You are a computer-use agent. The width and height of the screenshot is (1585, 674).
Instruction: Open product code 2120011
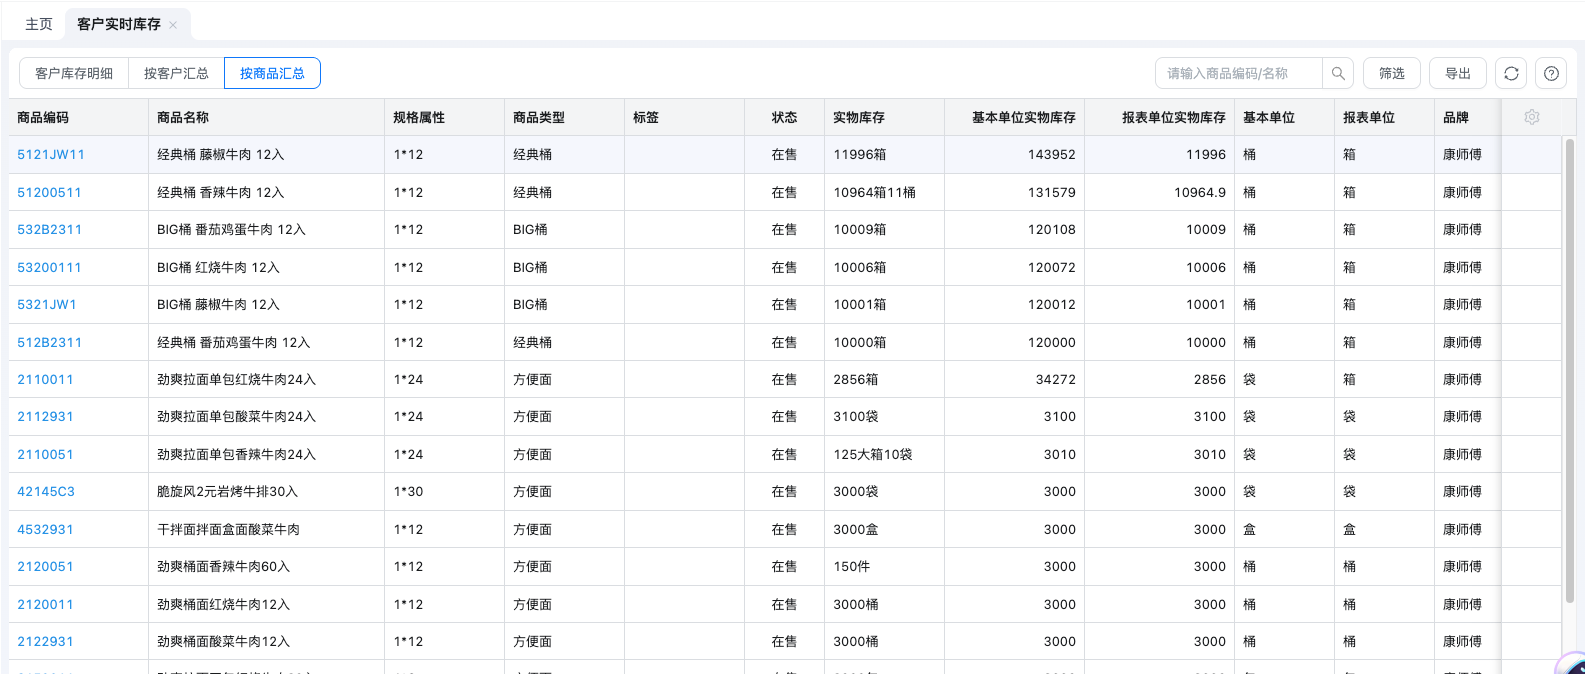coord(45,605)
